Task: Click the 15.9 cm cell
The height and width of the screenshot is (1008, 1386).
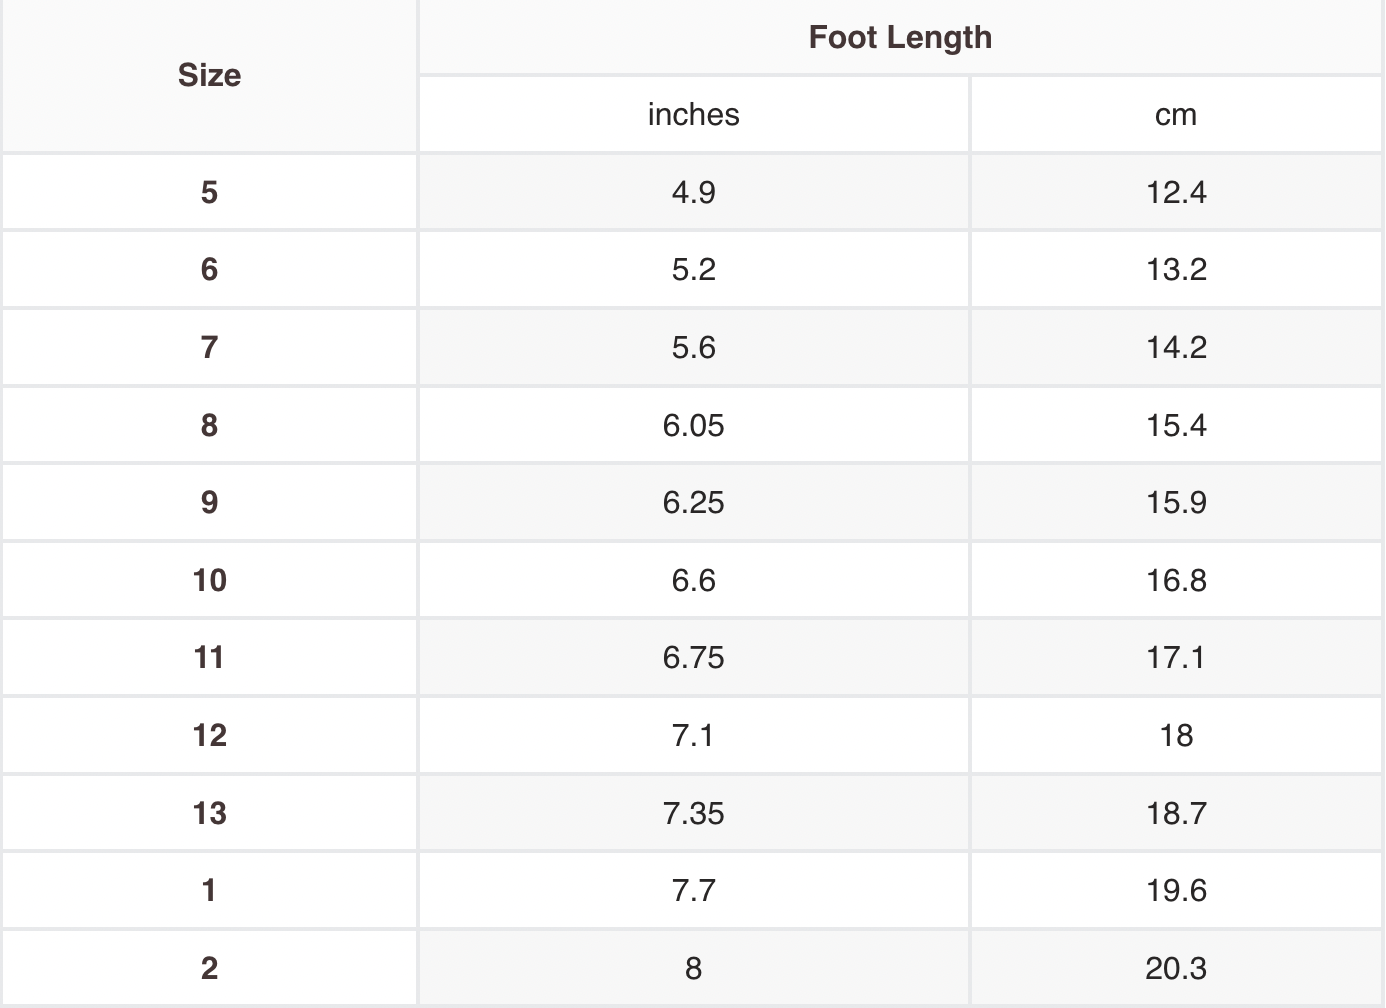Action: tap(1176, 502)
